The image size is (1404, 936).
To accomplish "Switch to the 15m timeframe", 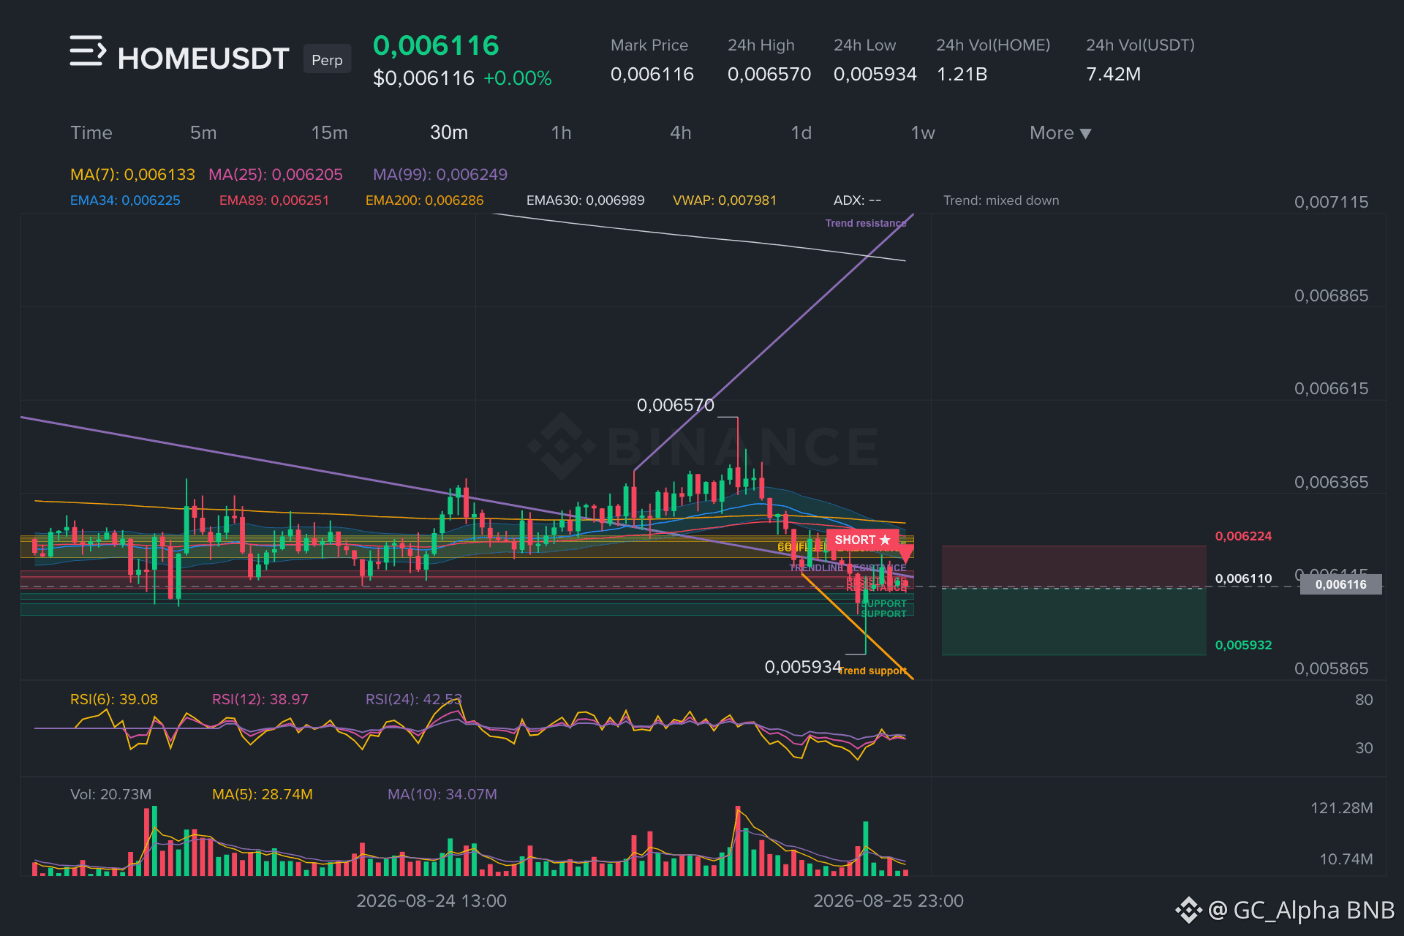I will coord(329,133).
